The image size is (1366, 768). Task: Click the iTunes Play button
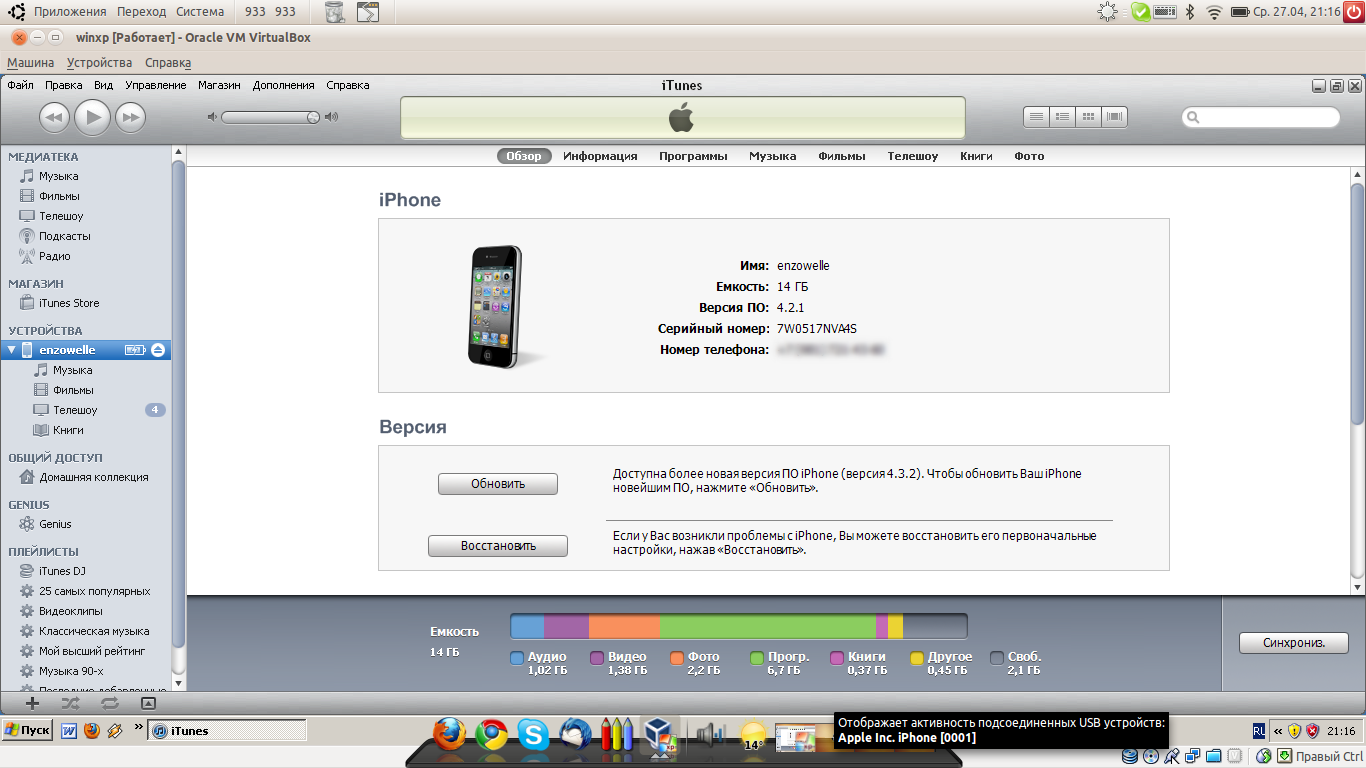click(92, 118)
